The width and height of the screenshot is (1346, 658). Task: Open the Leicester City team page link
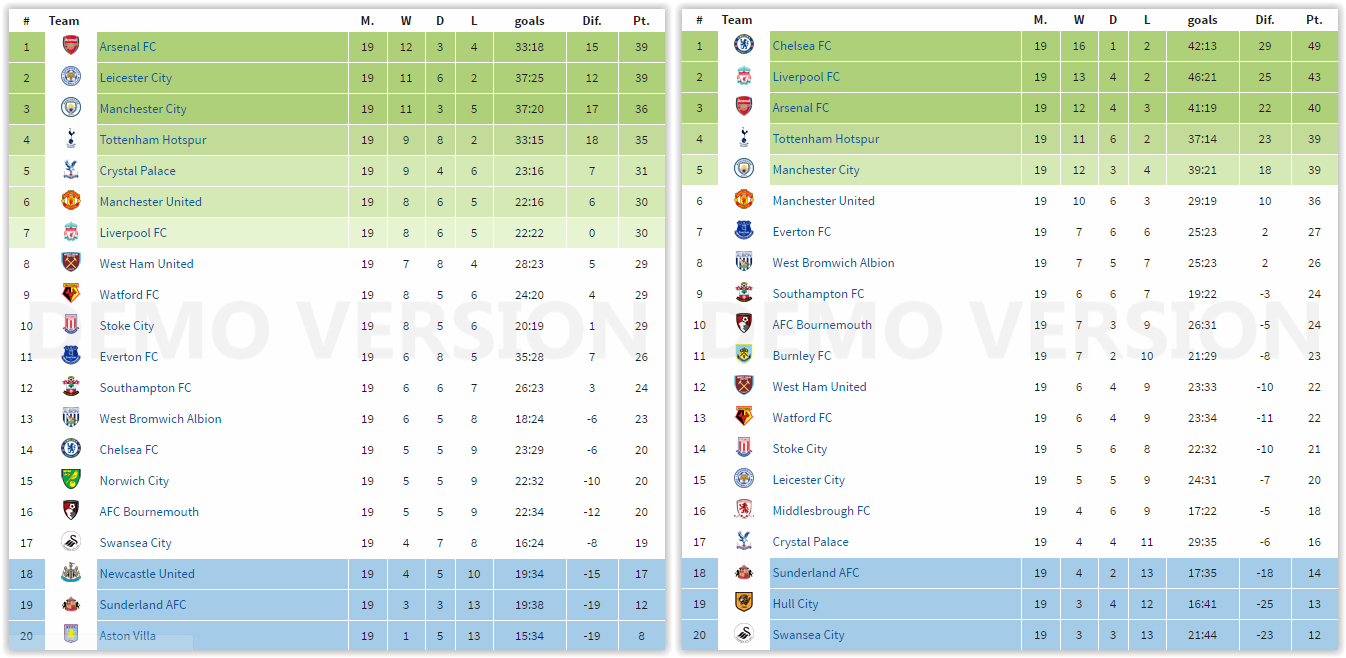coord(137,77)
